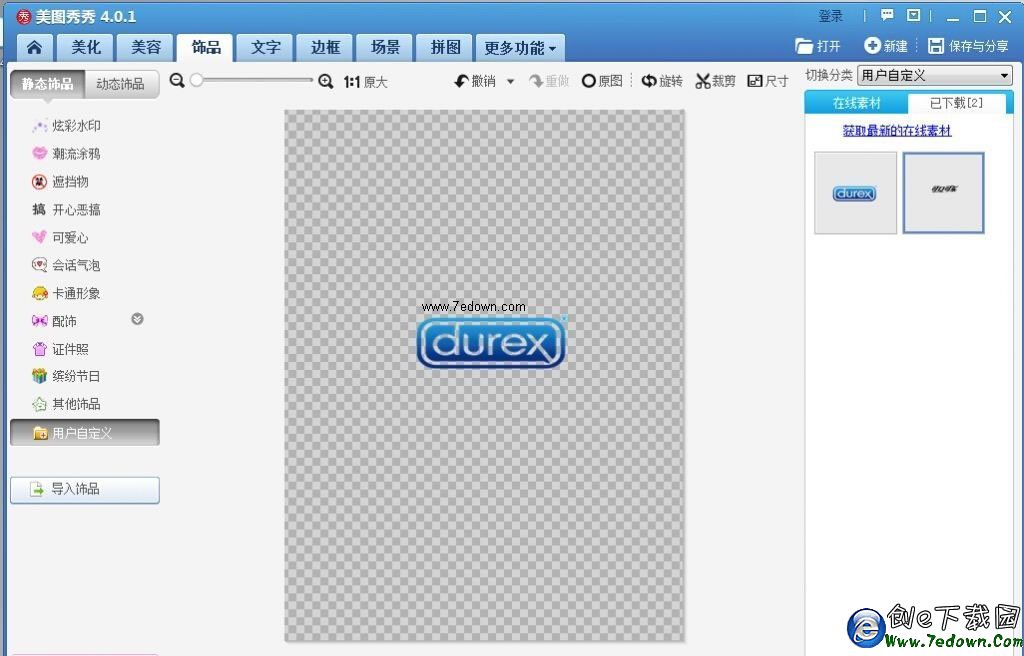Select 炫彩水印 category
The width and height of the screenshot is (1024, 656).
67,125
